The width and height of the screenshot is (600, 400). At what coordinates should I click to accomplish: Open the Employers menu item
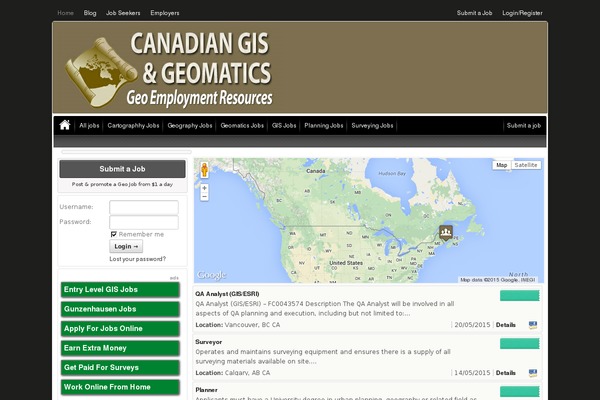(x=165, y=13)
